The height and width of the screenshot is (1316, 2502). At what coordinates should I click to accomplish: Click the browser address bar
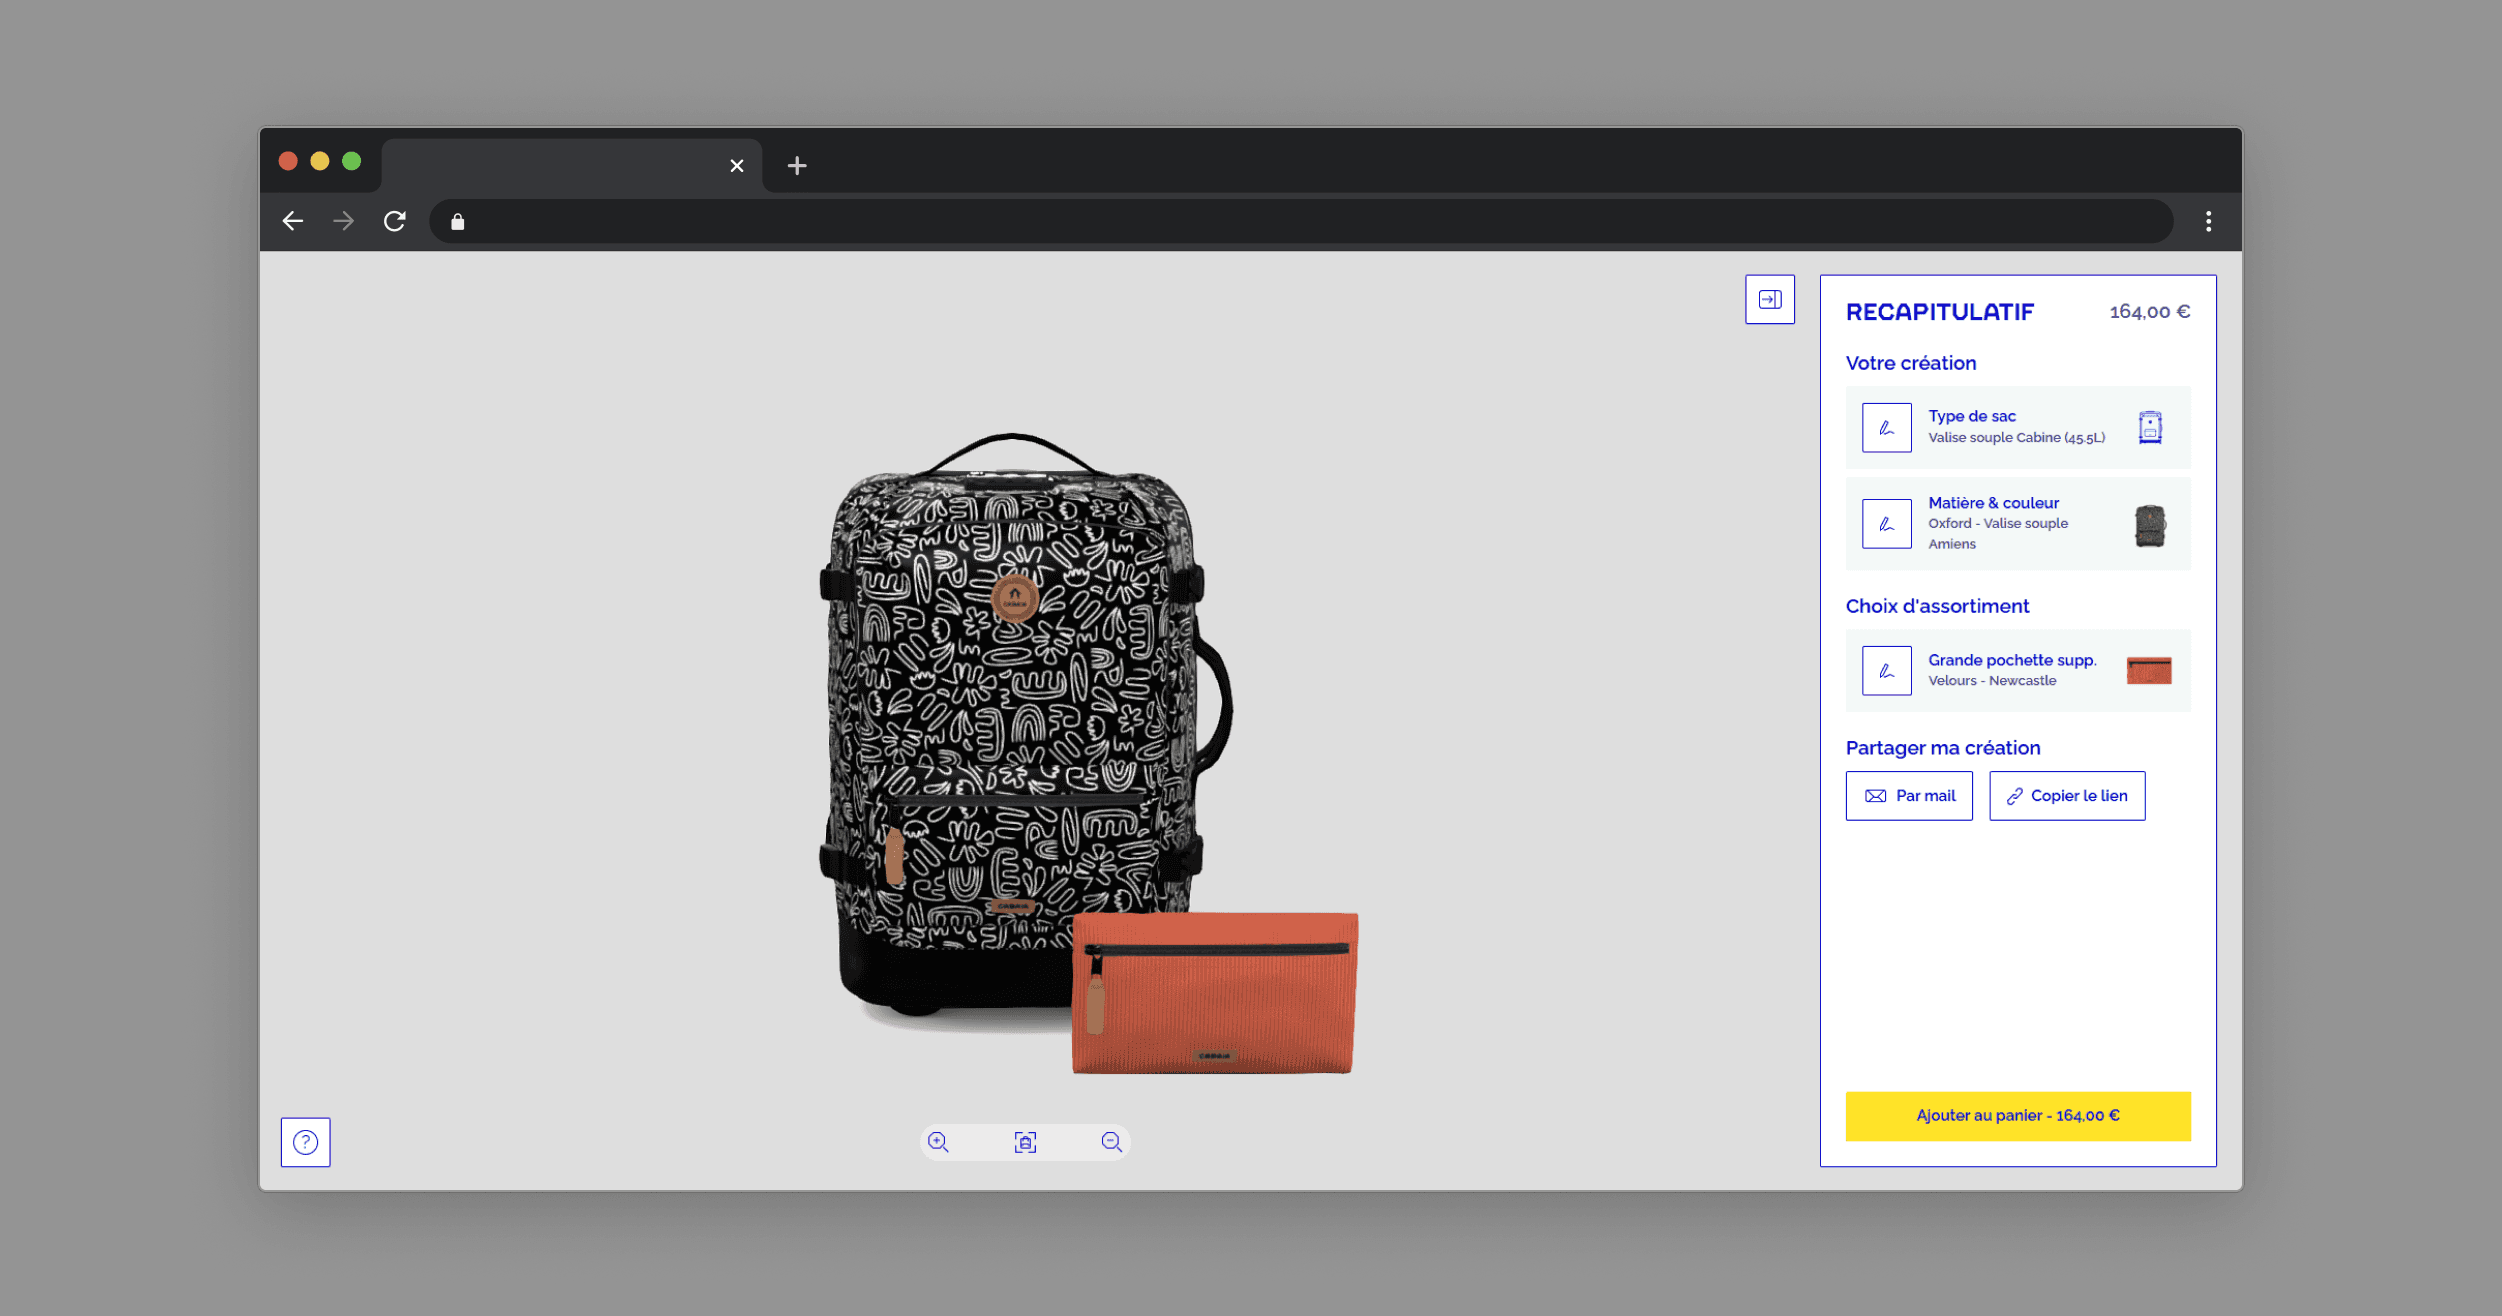[1300, 222]
